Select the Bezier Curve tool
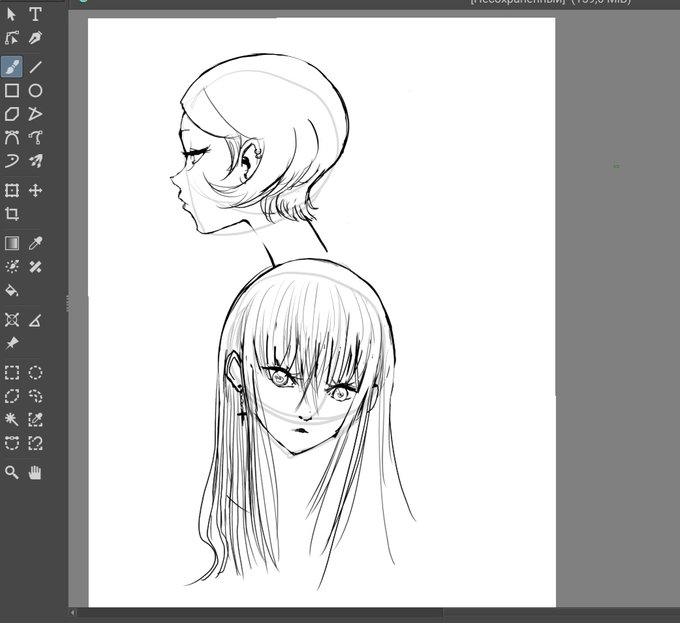The image size is (680, 623). click(x=12, y=138)
